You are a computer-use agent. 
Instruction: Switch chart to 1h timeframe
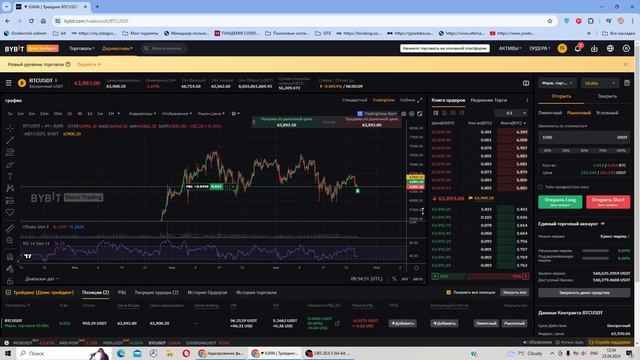(69, 114)
